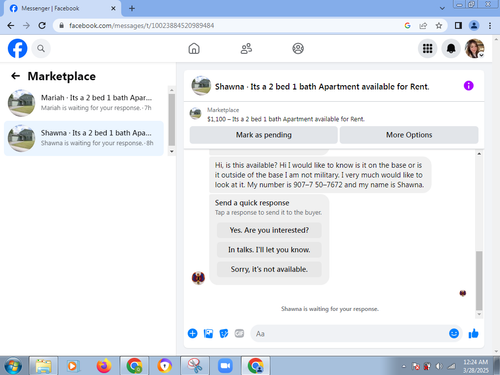Send quick reply Sorry, it's not available.
500x375 pixels.
pyautogui.click(x=269, y=269)
